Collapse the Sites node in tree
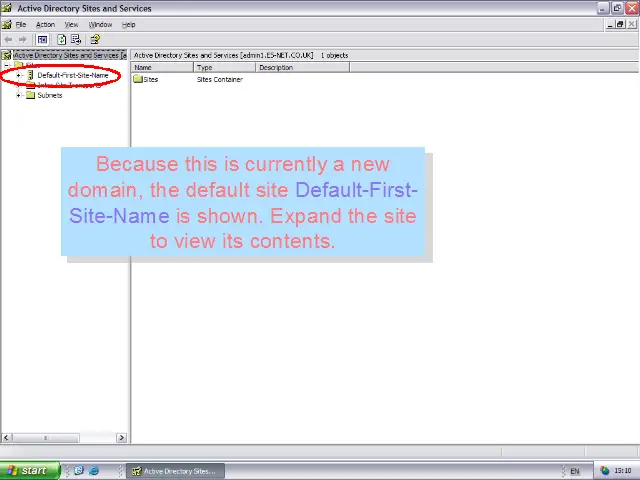 pyautogui.click(x=7, y=65)
